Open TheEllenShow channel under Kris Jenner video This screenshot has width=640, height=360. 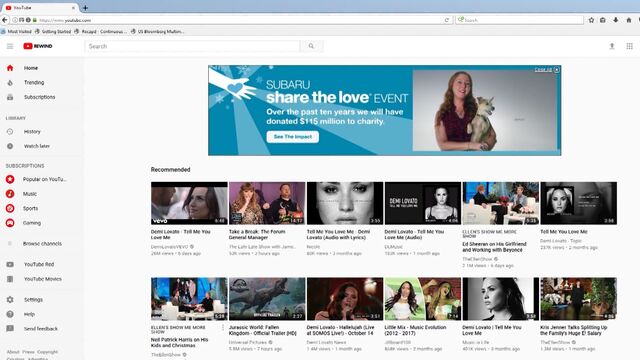tap(555, 342)
